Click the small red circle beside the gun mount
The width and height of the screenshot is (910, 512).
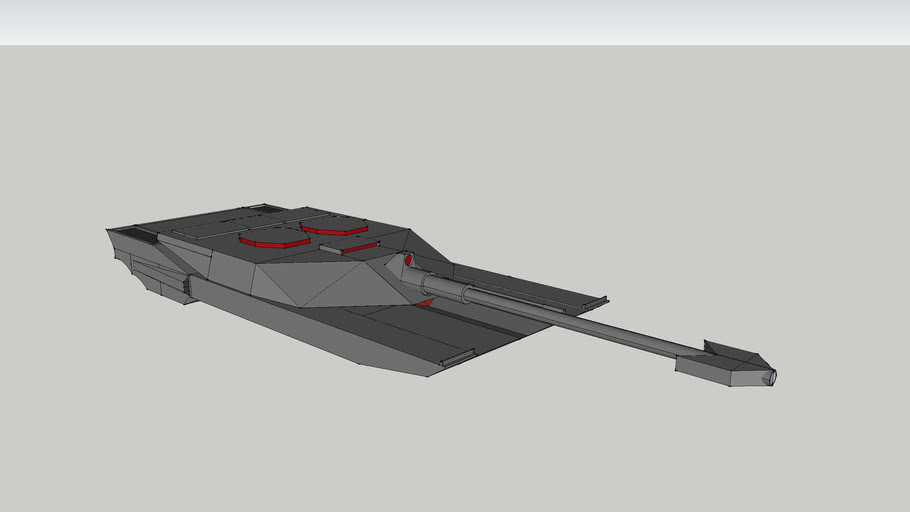[408, 261]
